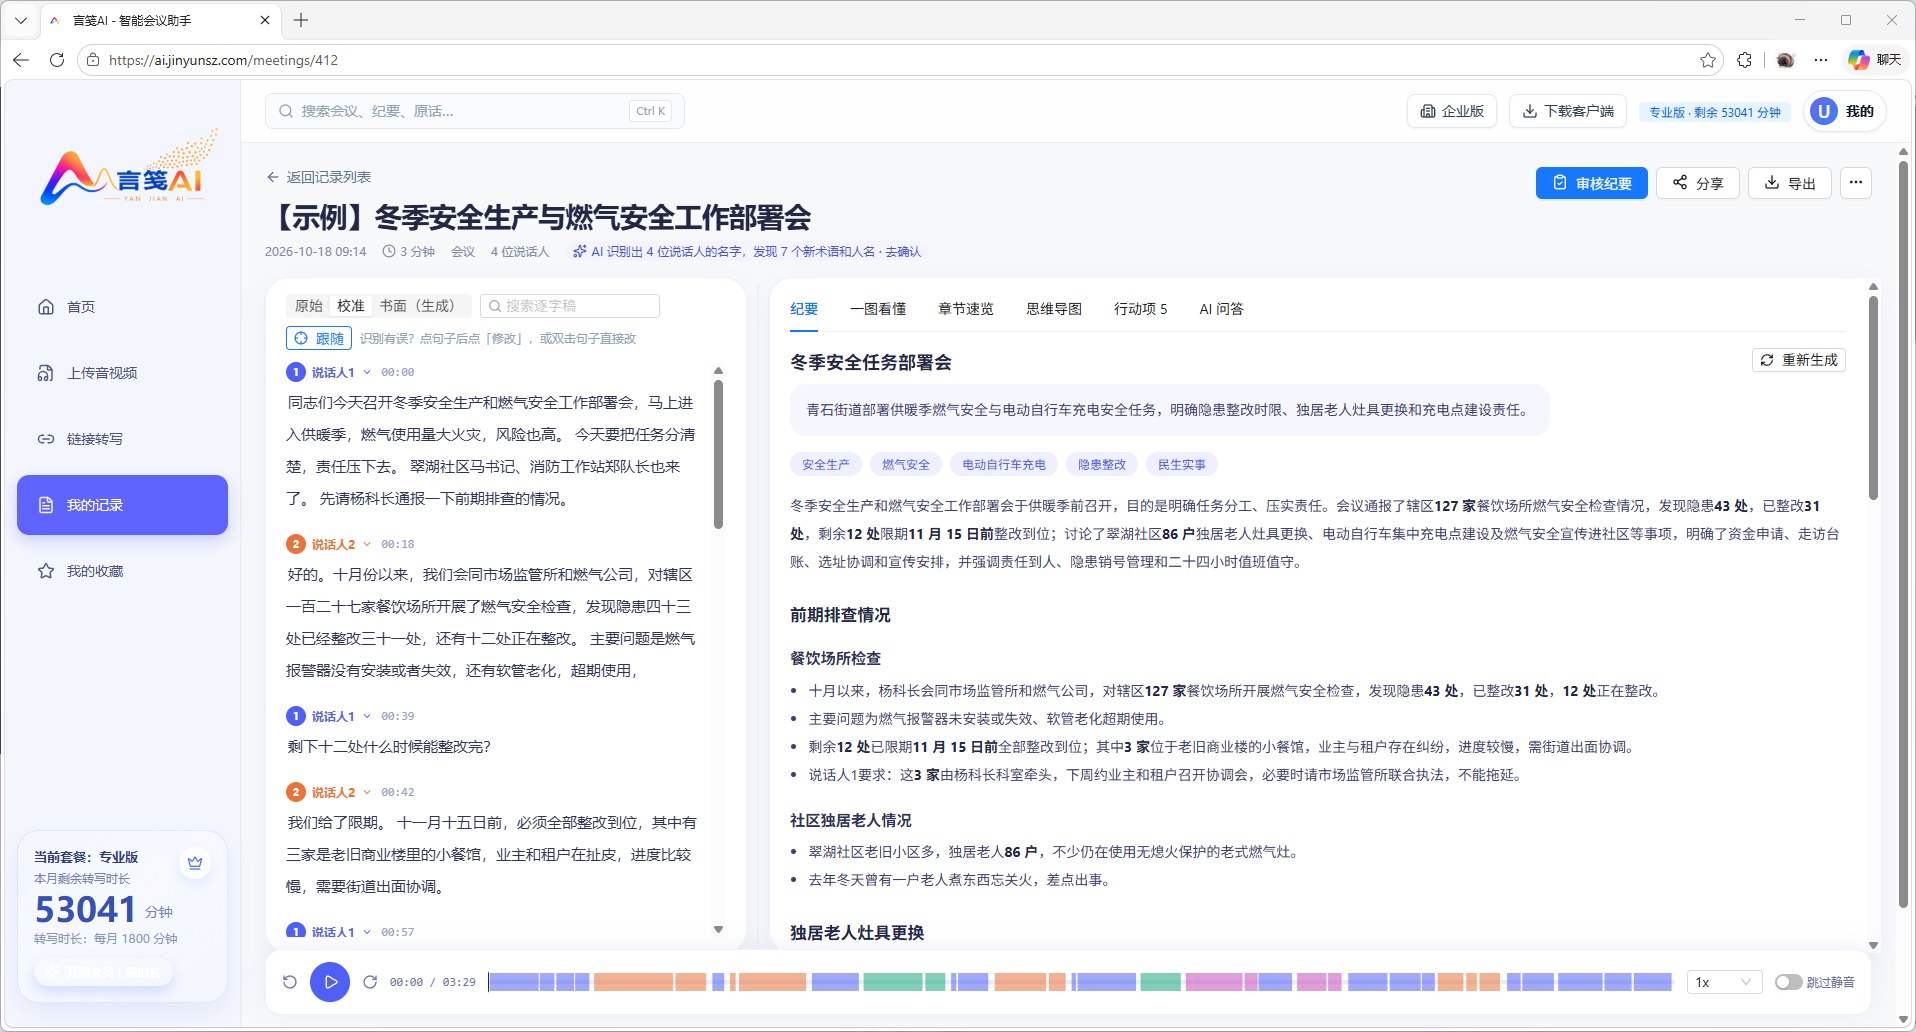Toggle the 跳过静音 skip-silence switch
Screen dimensions: 1916x1032
1789,982
